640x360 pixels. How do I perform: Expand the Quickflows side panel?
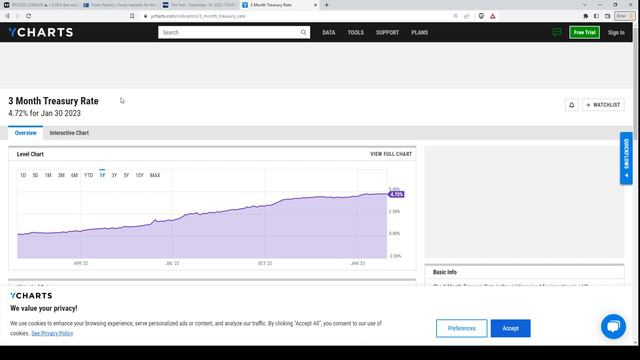626,158
